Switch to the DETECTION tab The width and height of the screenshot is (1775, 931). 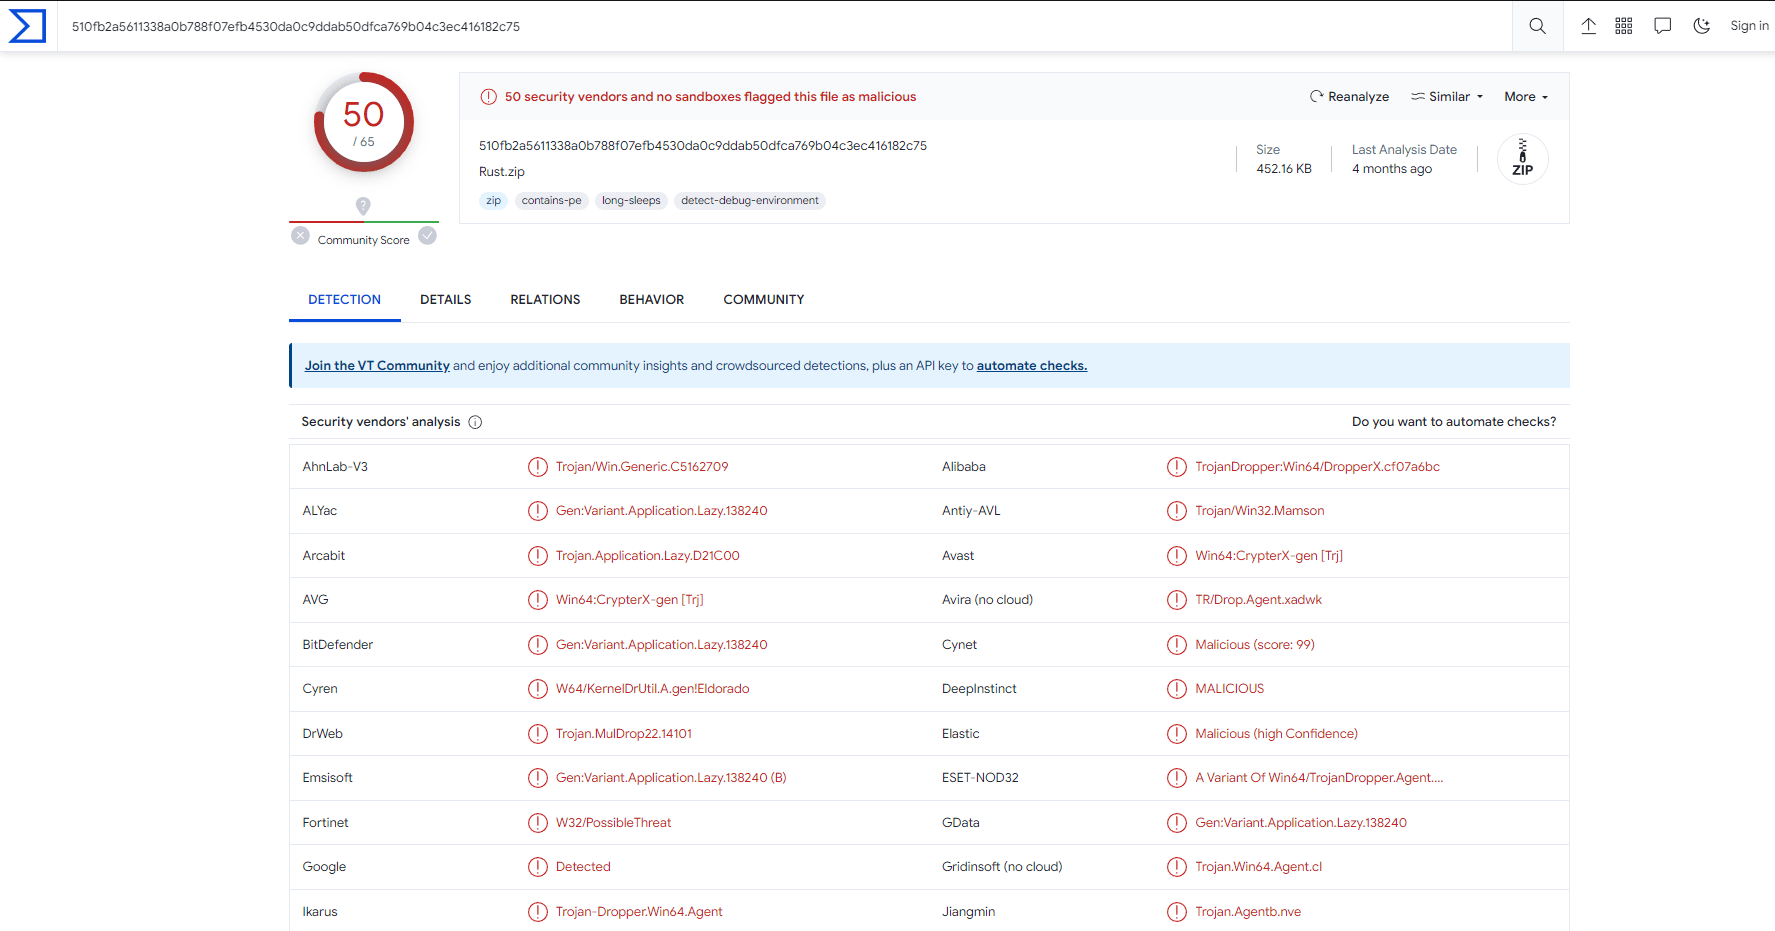[344, 300]
